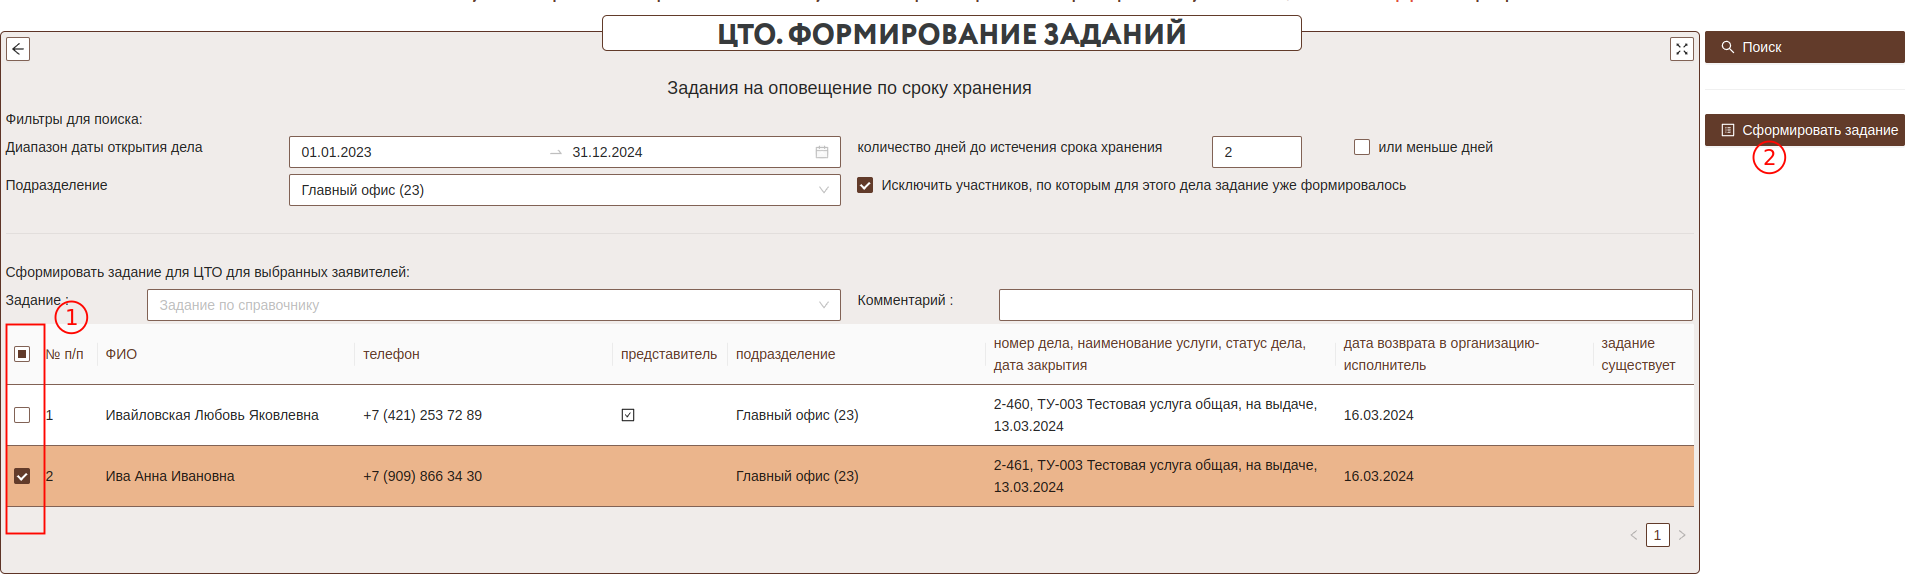Viewport: 1907px width, 576px height.
Task: Click the next page arrow
Action: point(1681,535)
